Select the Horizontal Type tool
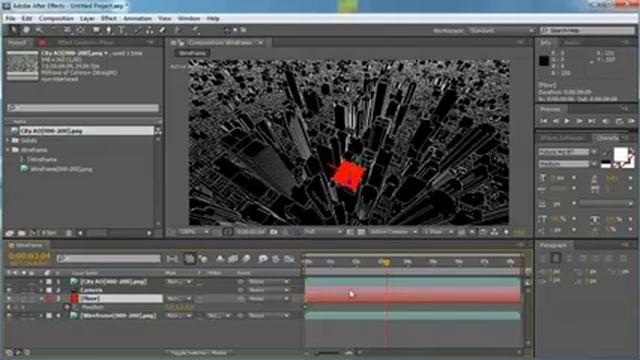Viewport: 640px width, 360px height. click(122, 30)
